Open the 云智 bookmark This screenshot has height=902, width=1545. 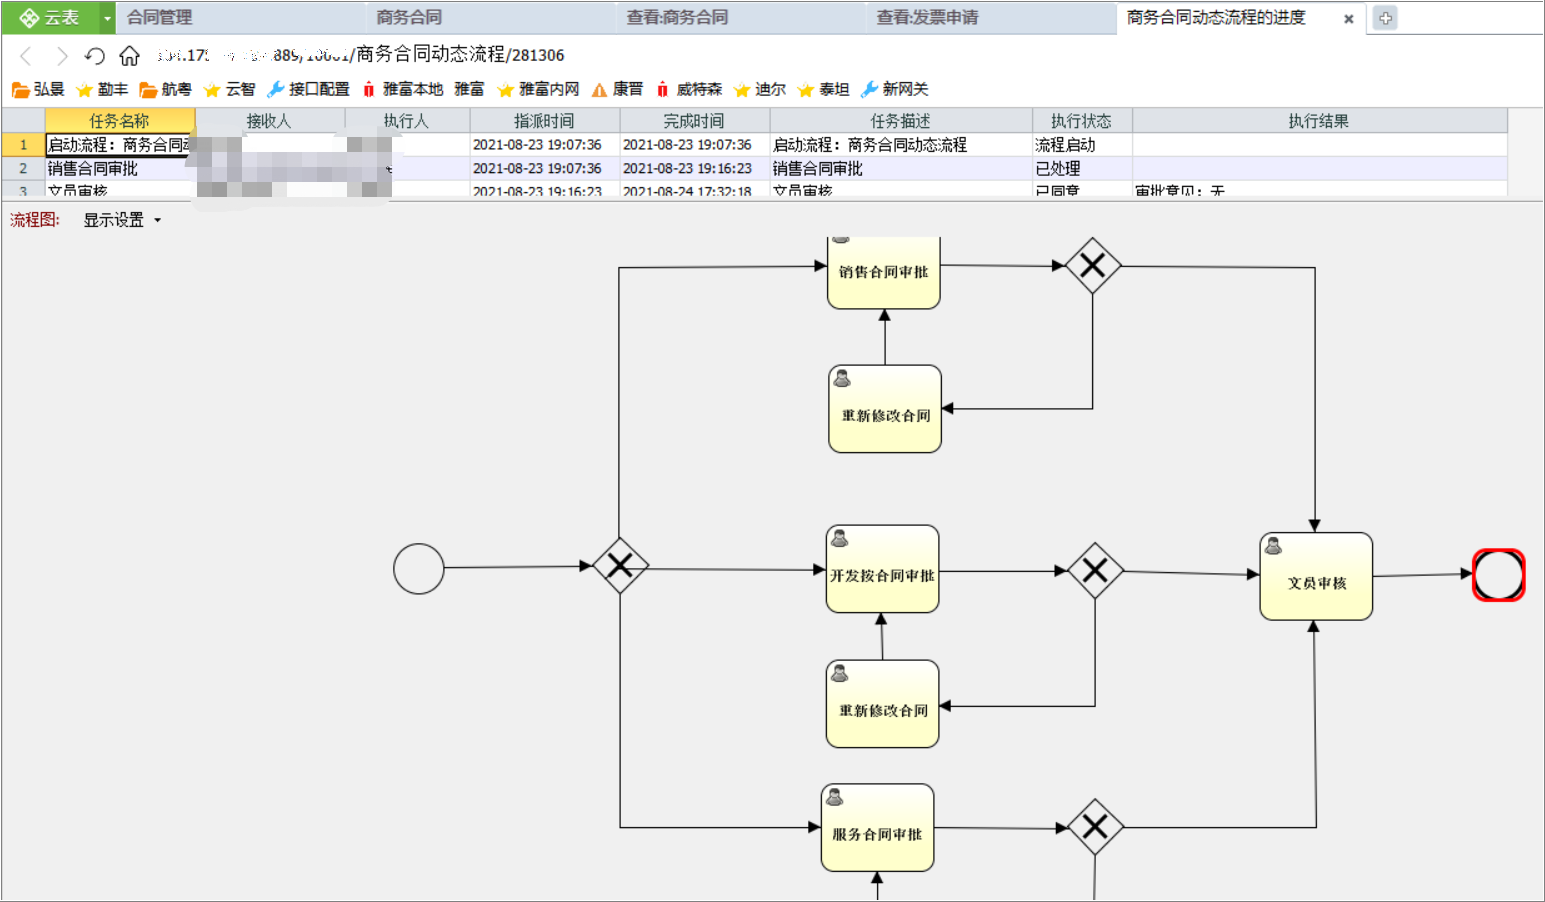[x=229, y=89]
